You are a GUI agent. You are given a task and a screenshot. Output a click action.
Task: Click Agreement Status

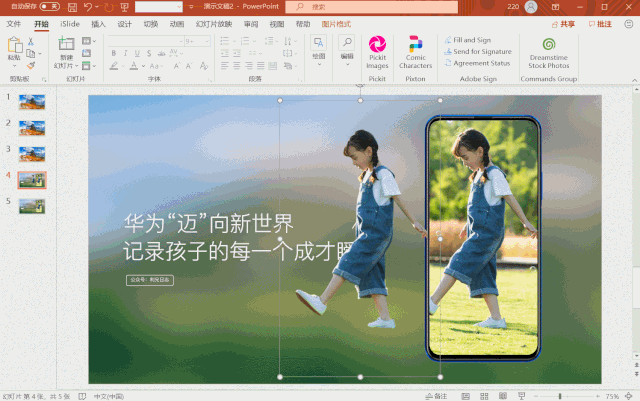tap(477, 63)
